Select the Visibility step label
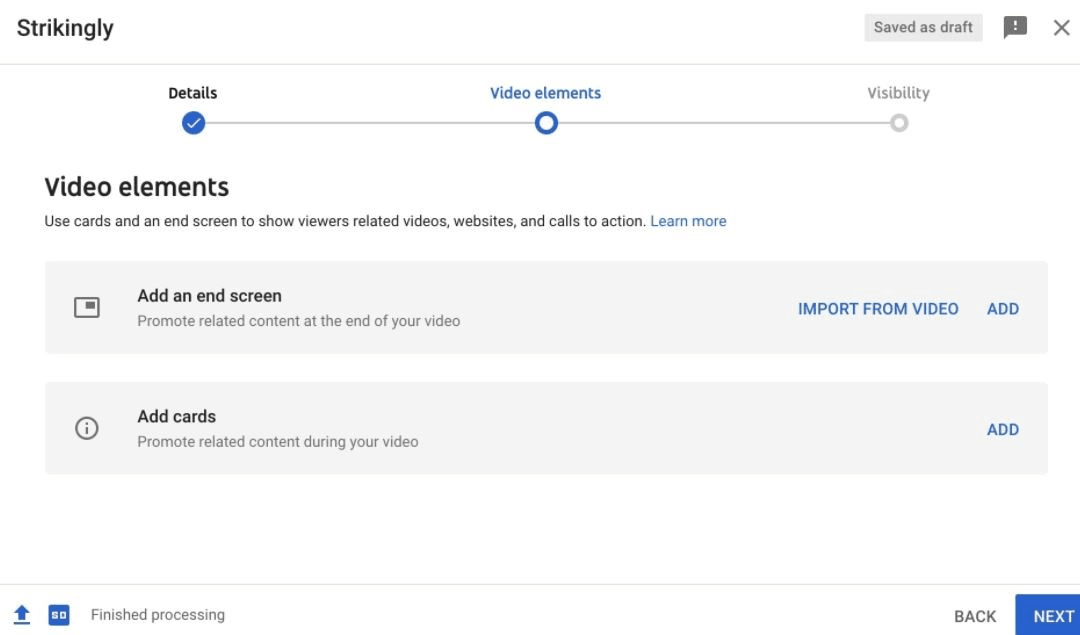Viewport: 1080px width, 635px height. coord(897,92)
